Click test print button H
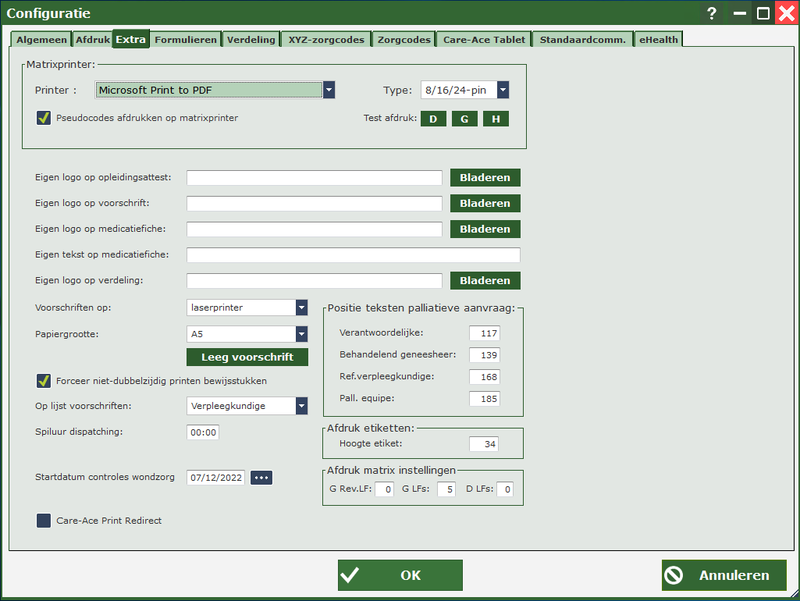800x601 pixels. click(496, 119)
